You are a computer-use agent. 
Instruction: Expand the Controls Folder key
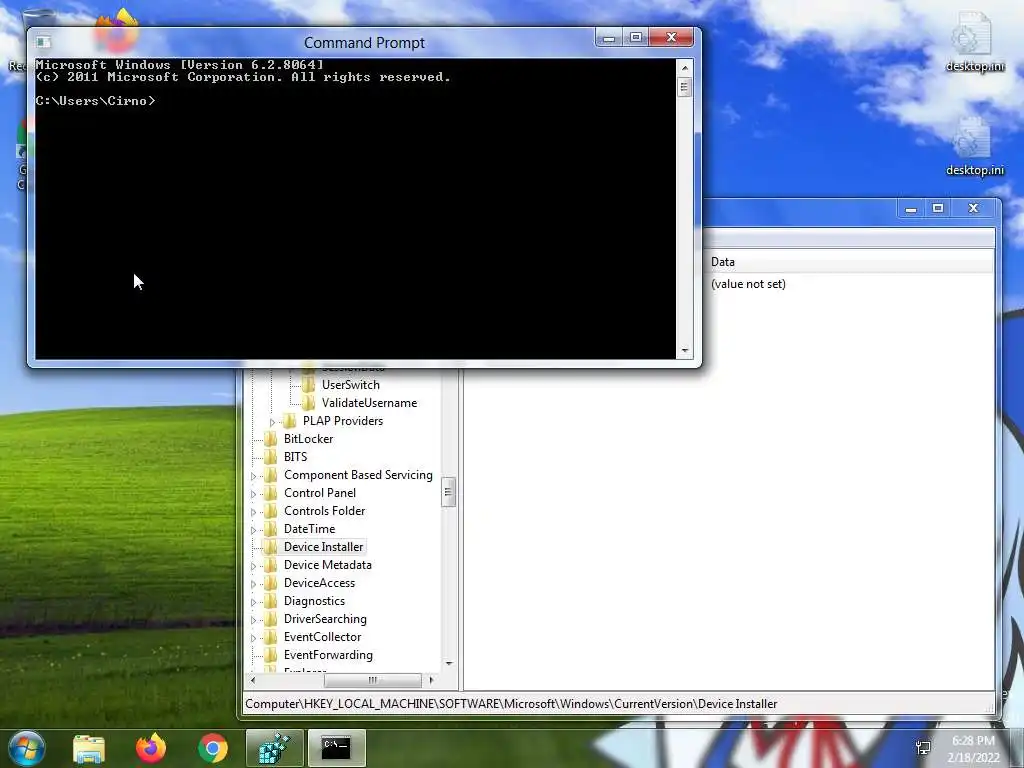point(253,512)
